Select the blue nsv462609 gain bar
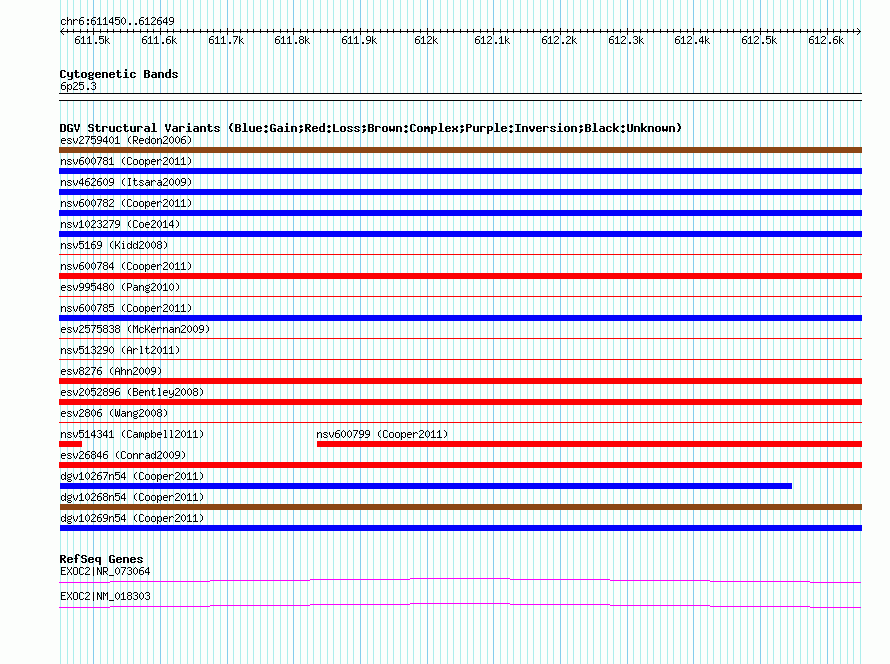 click(x=460, y=192)
